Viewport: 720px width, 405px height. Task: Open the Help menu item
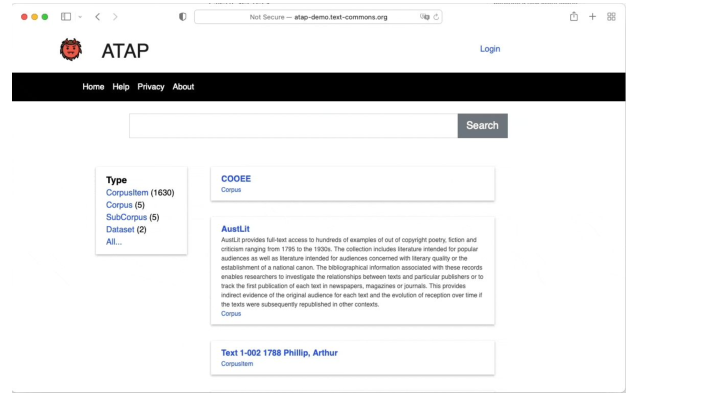click(121, 87)
